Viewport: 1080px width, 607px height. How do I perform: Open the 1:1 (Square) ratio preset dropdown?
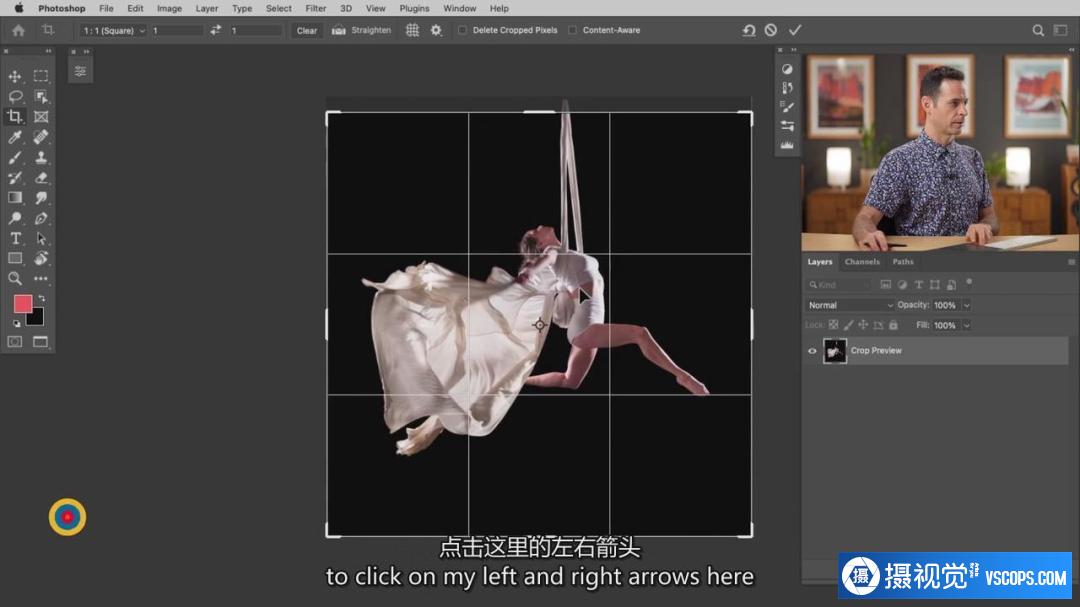point(114,30)
